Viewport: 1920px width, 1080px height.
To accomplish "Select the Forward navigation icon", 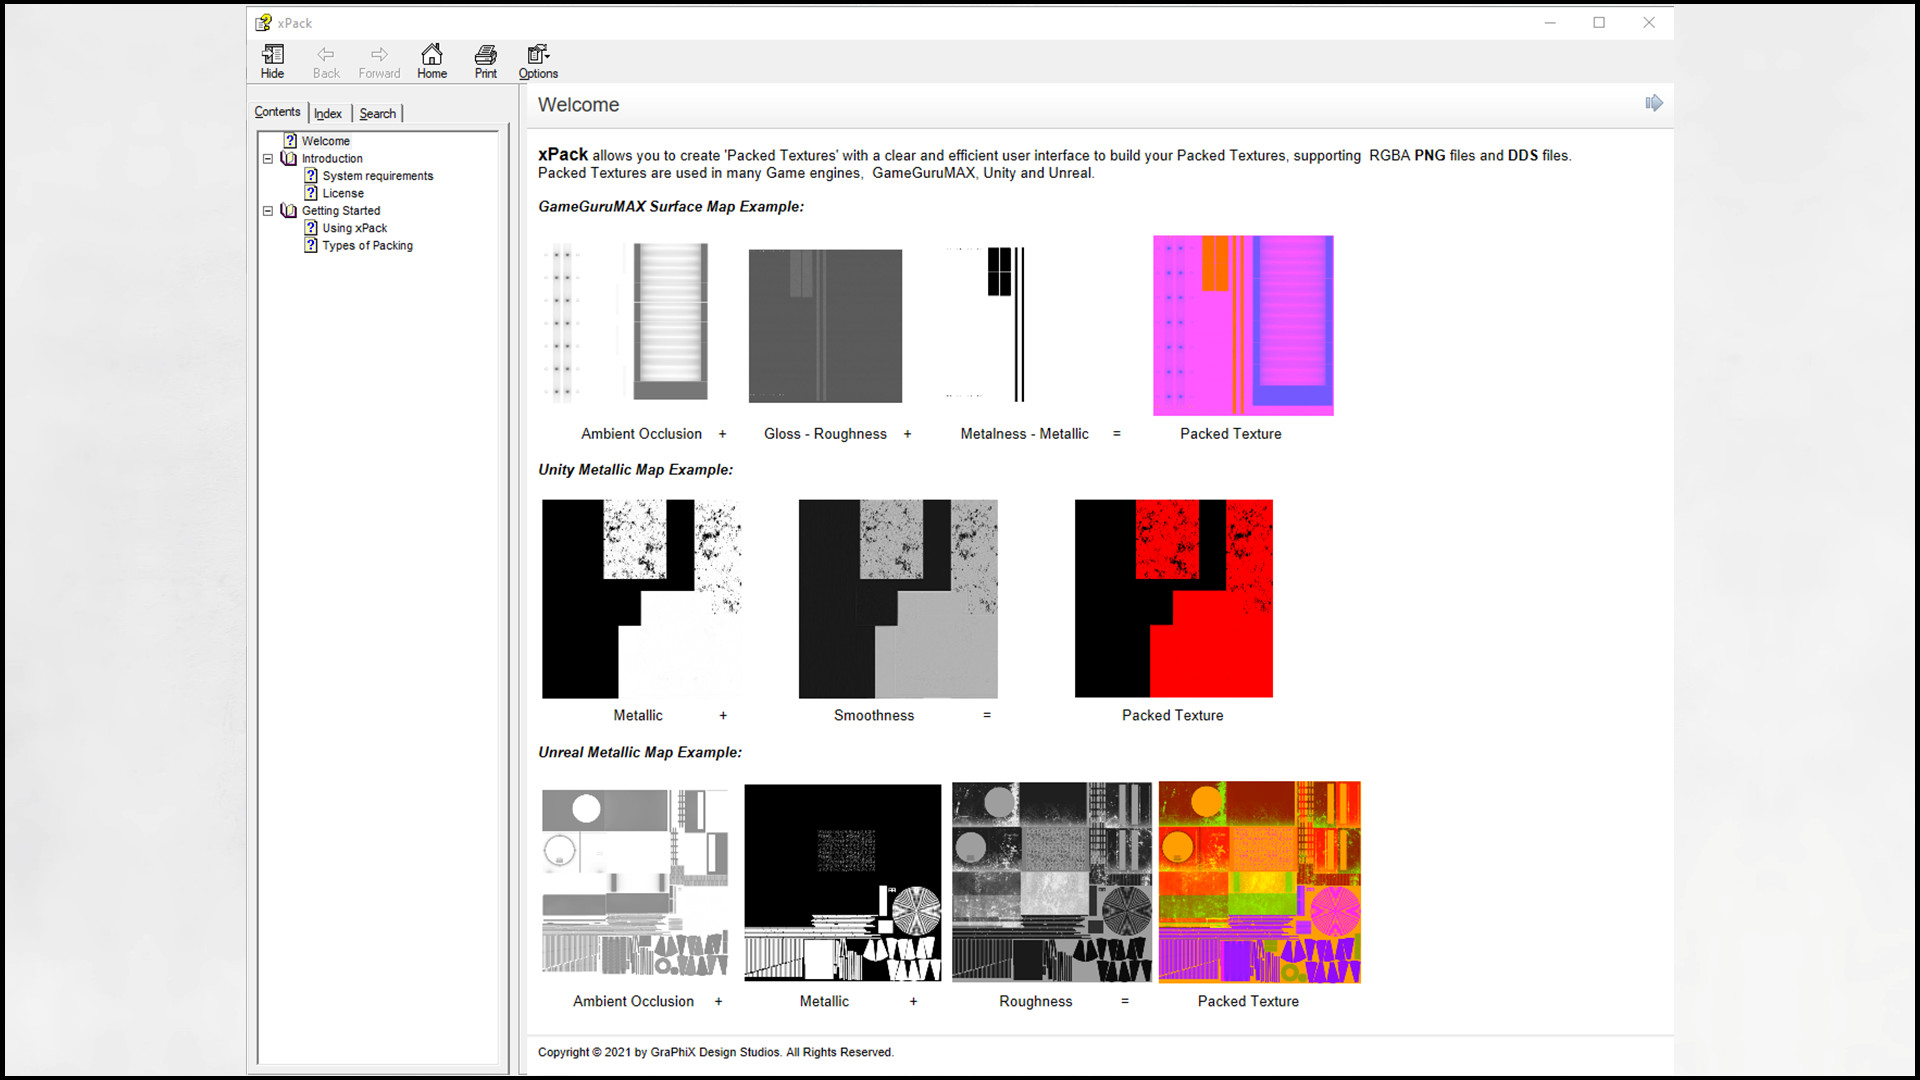I will click(x=379, y=60).
